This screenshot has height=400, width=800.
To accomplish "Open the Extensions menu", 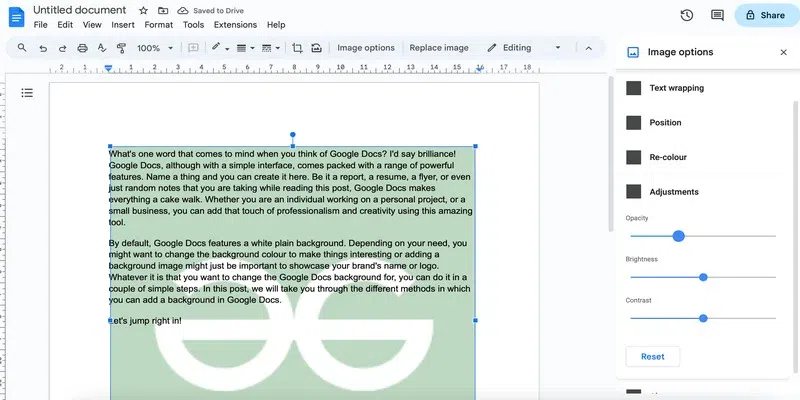I will tap(235, 24).
